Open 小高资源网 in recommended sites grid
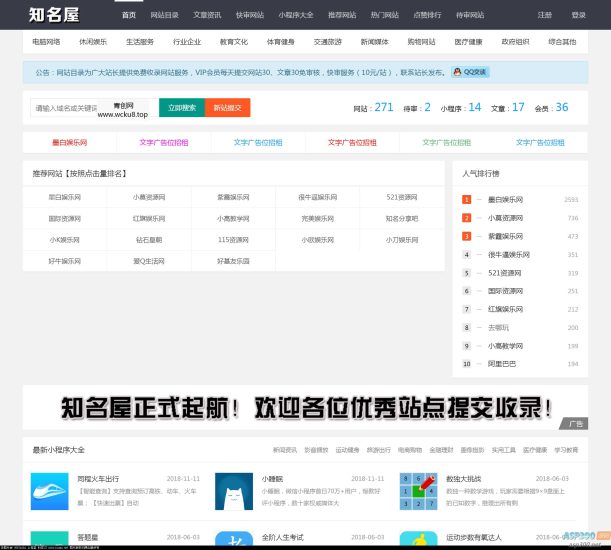611x550 pixels. [149, 197]
